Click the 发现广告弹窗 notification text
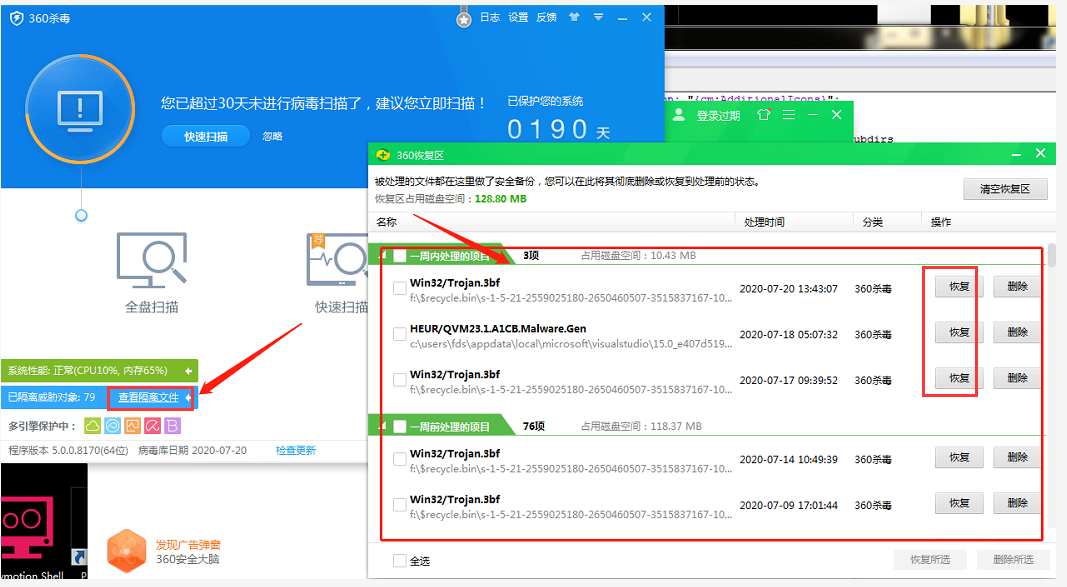 188,545
